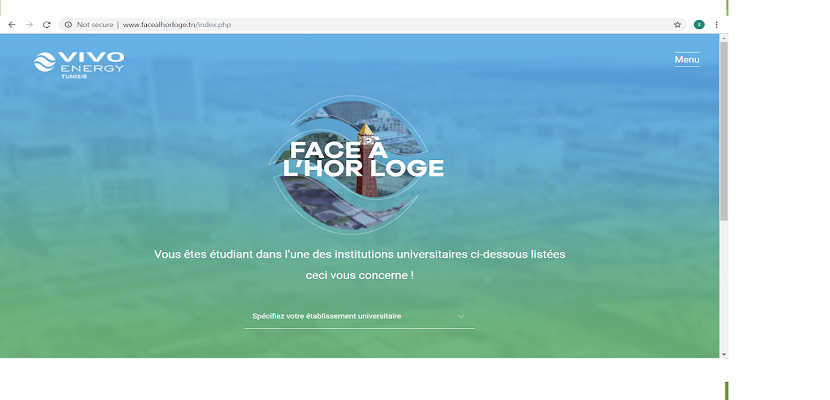830x400 pixels.
Task: Click the Vivo Energy Tunisie logo
Action: tap(79, 65)
